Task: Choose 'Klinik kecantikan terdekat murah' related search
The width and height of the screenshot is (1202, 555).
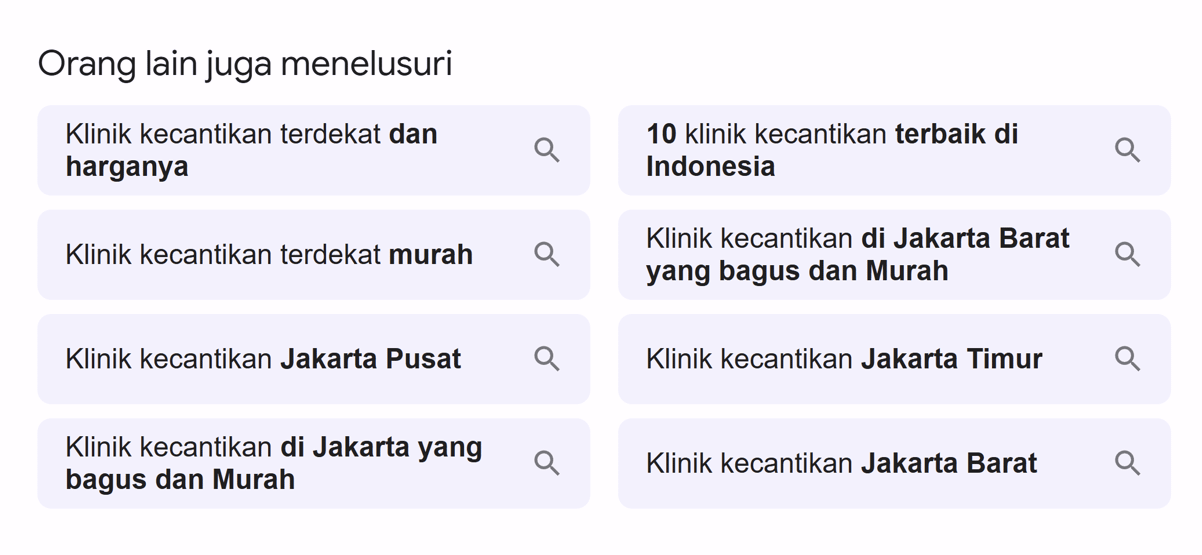Action: click(x=314, y=254)
